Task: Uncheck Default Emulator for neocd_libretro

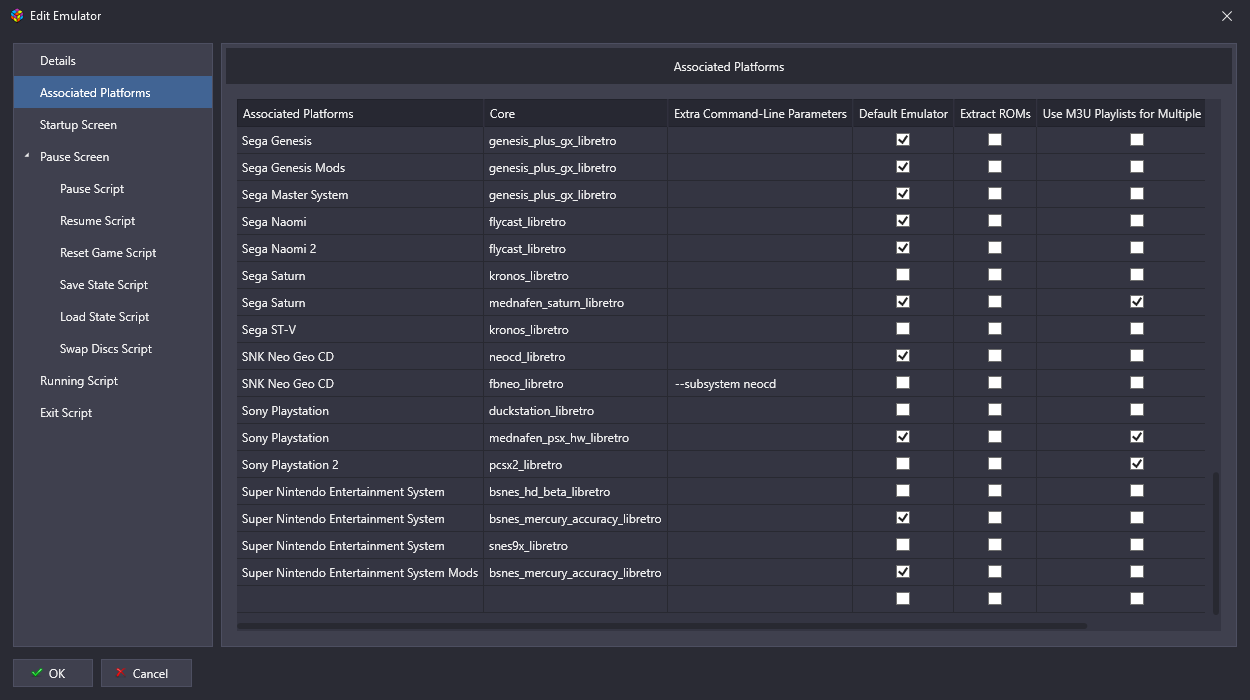Action: tap(903, 356)
